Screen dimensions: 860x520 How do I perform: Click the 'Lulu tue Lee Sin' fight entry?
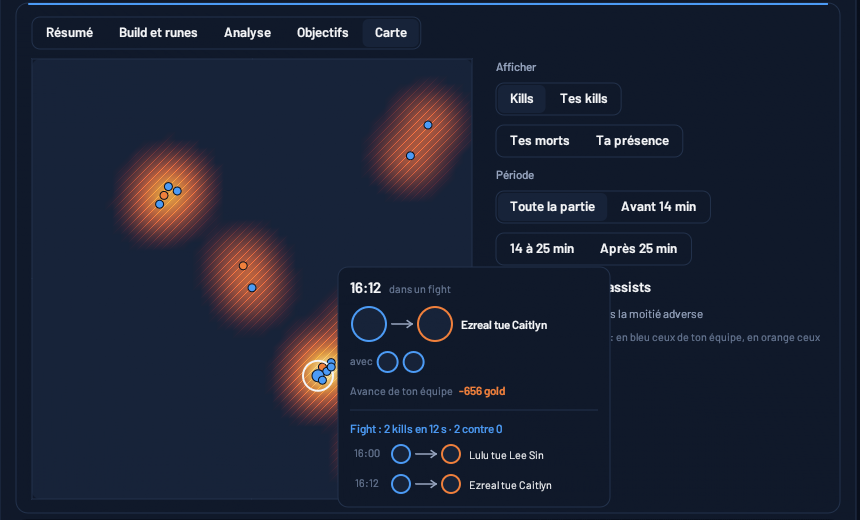pos(506,455)
